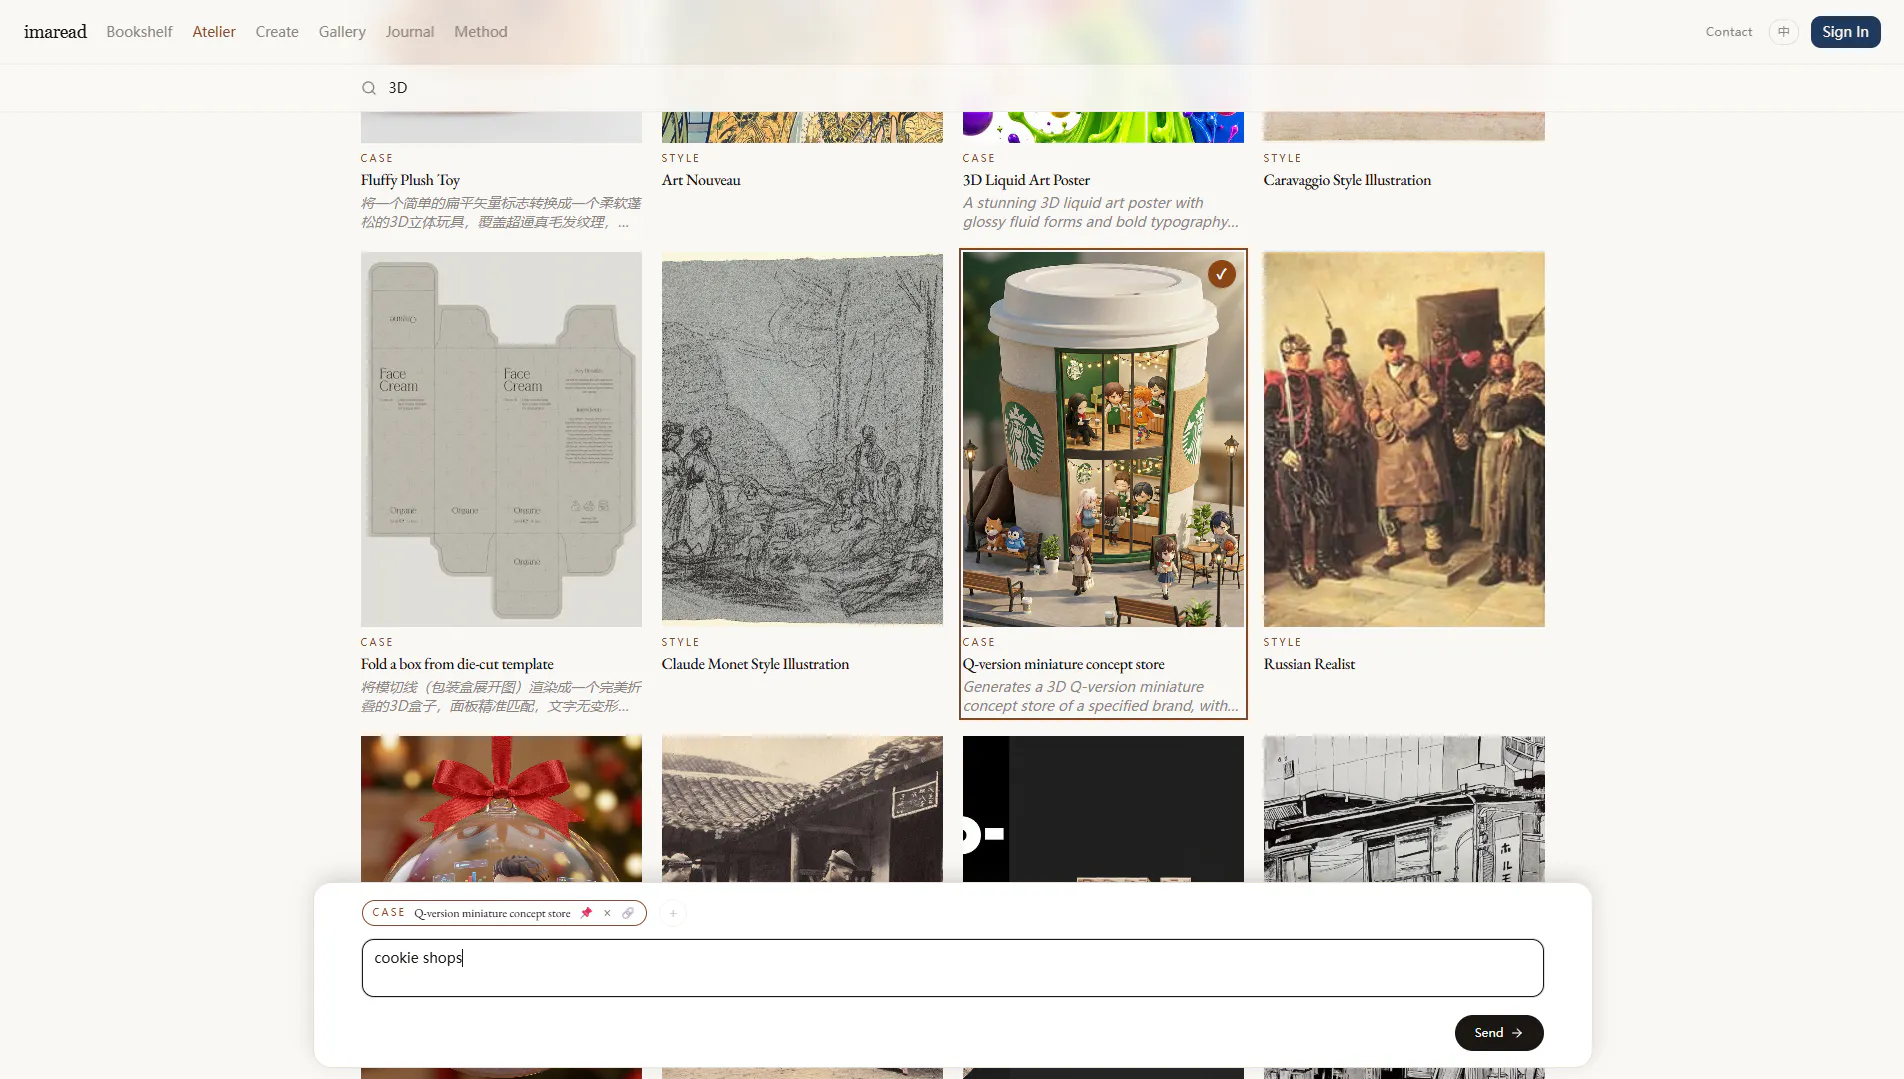Image resolution: width=1904 pixels, height=1079 pixels.
Task: Open Fold a box from die-cut template
Action: tap(457, 664)
